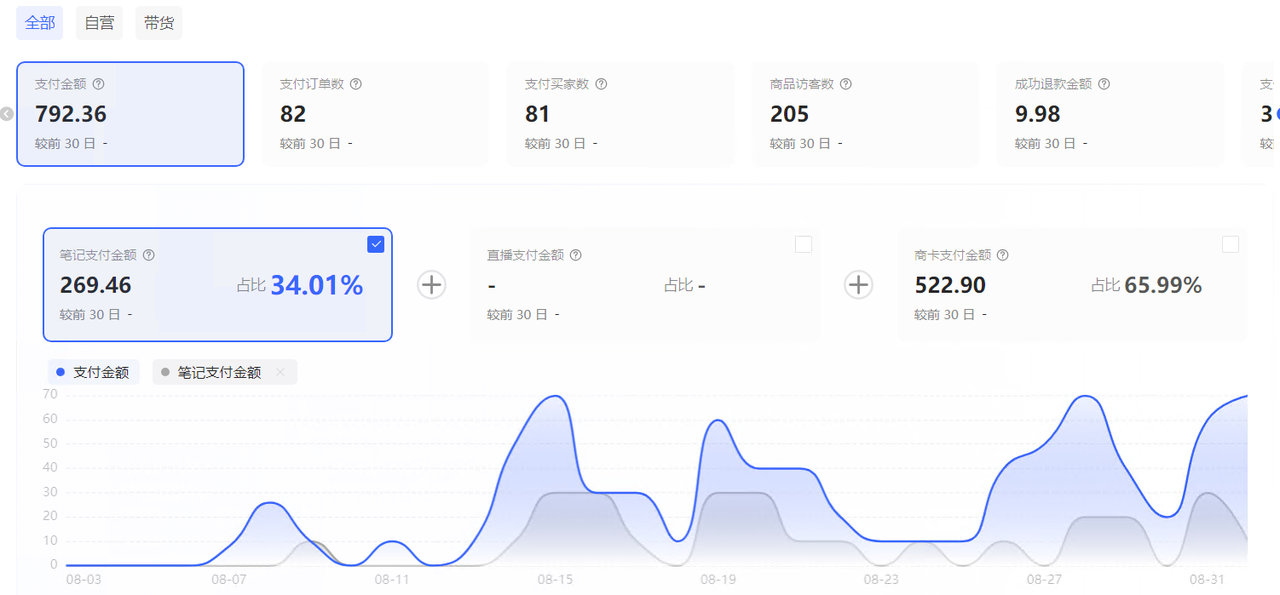
Task: Select the 商品访客数 metric card
Action: tap(855, 114)
